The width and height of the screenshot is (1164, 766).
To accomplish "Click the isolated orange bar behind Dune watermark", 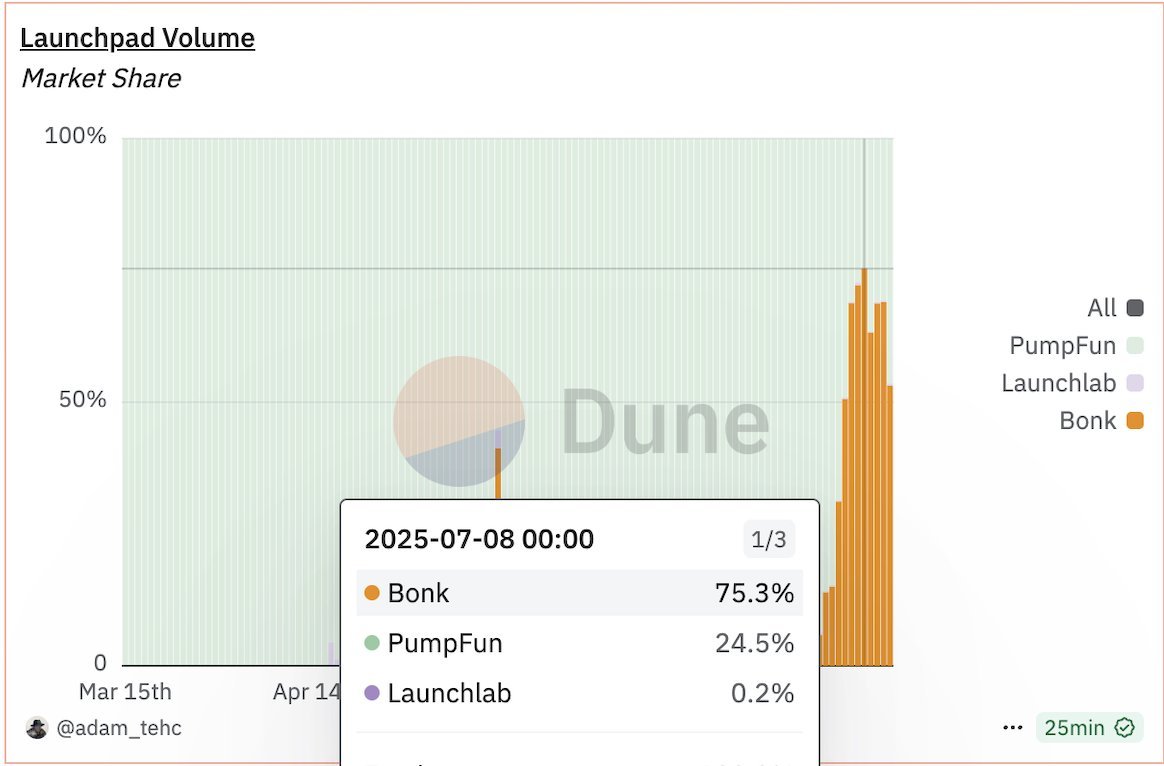I will 498,474.
